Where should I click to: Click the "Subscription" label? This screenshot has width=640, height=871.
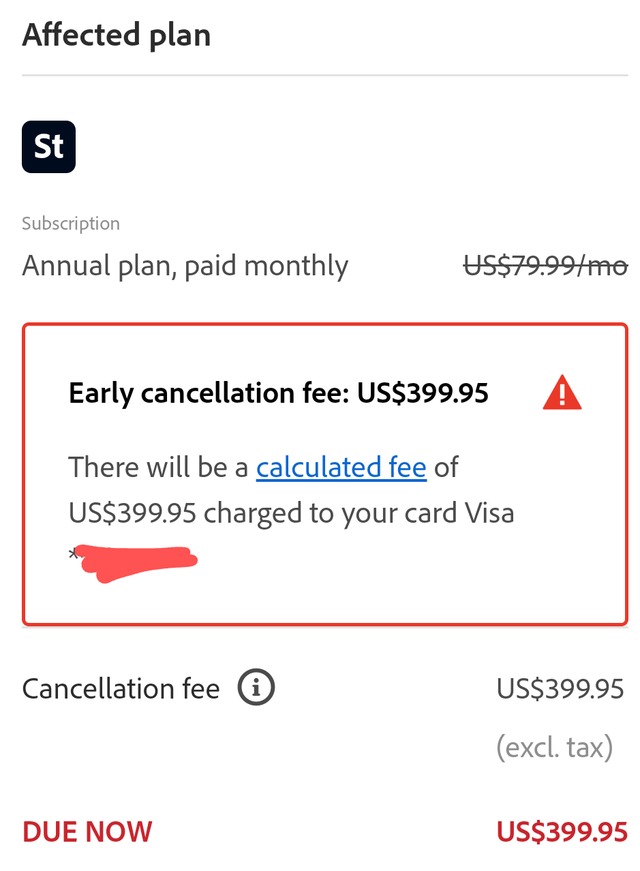pos(71,223)
